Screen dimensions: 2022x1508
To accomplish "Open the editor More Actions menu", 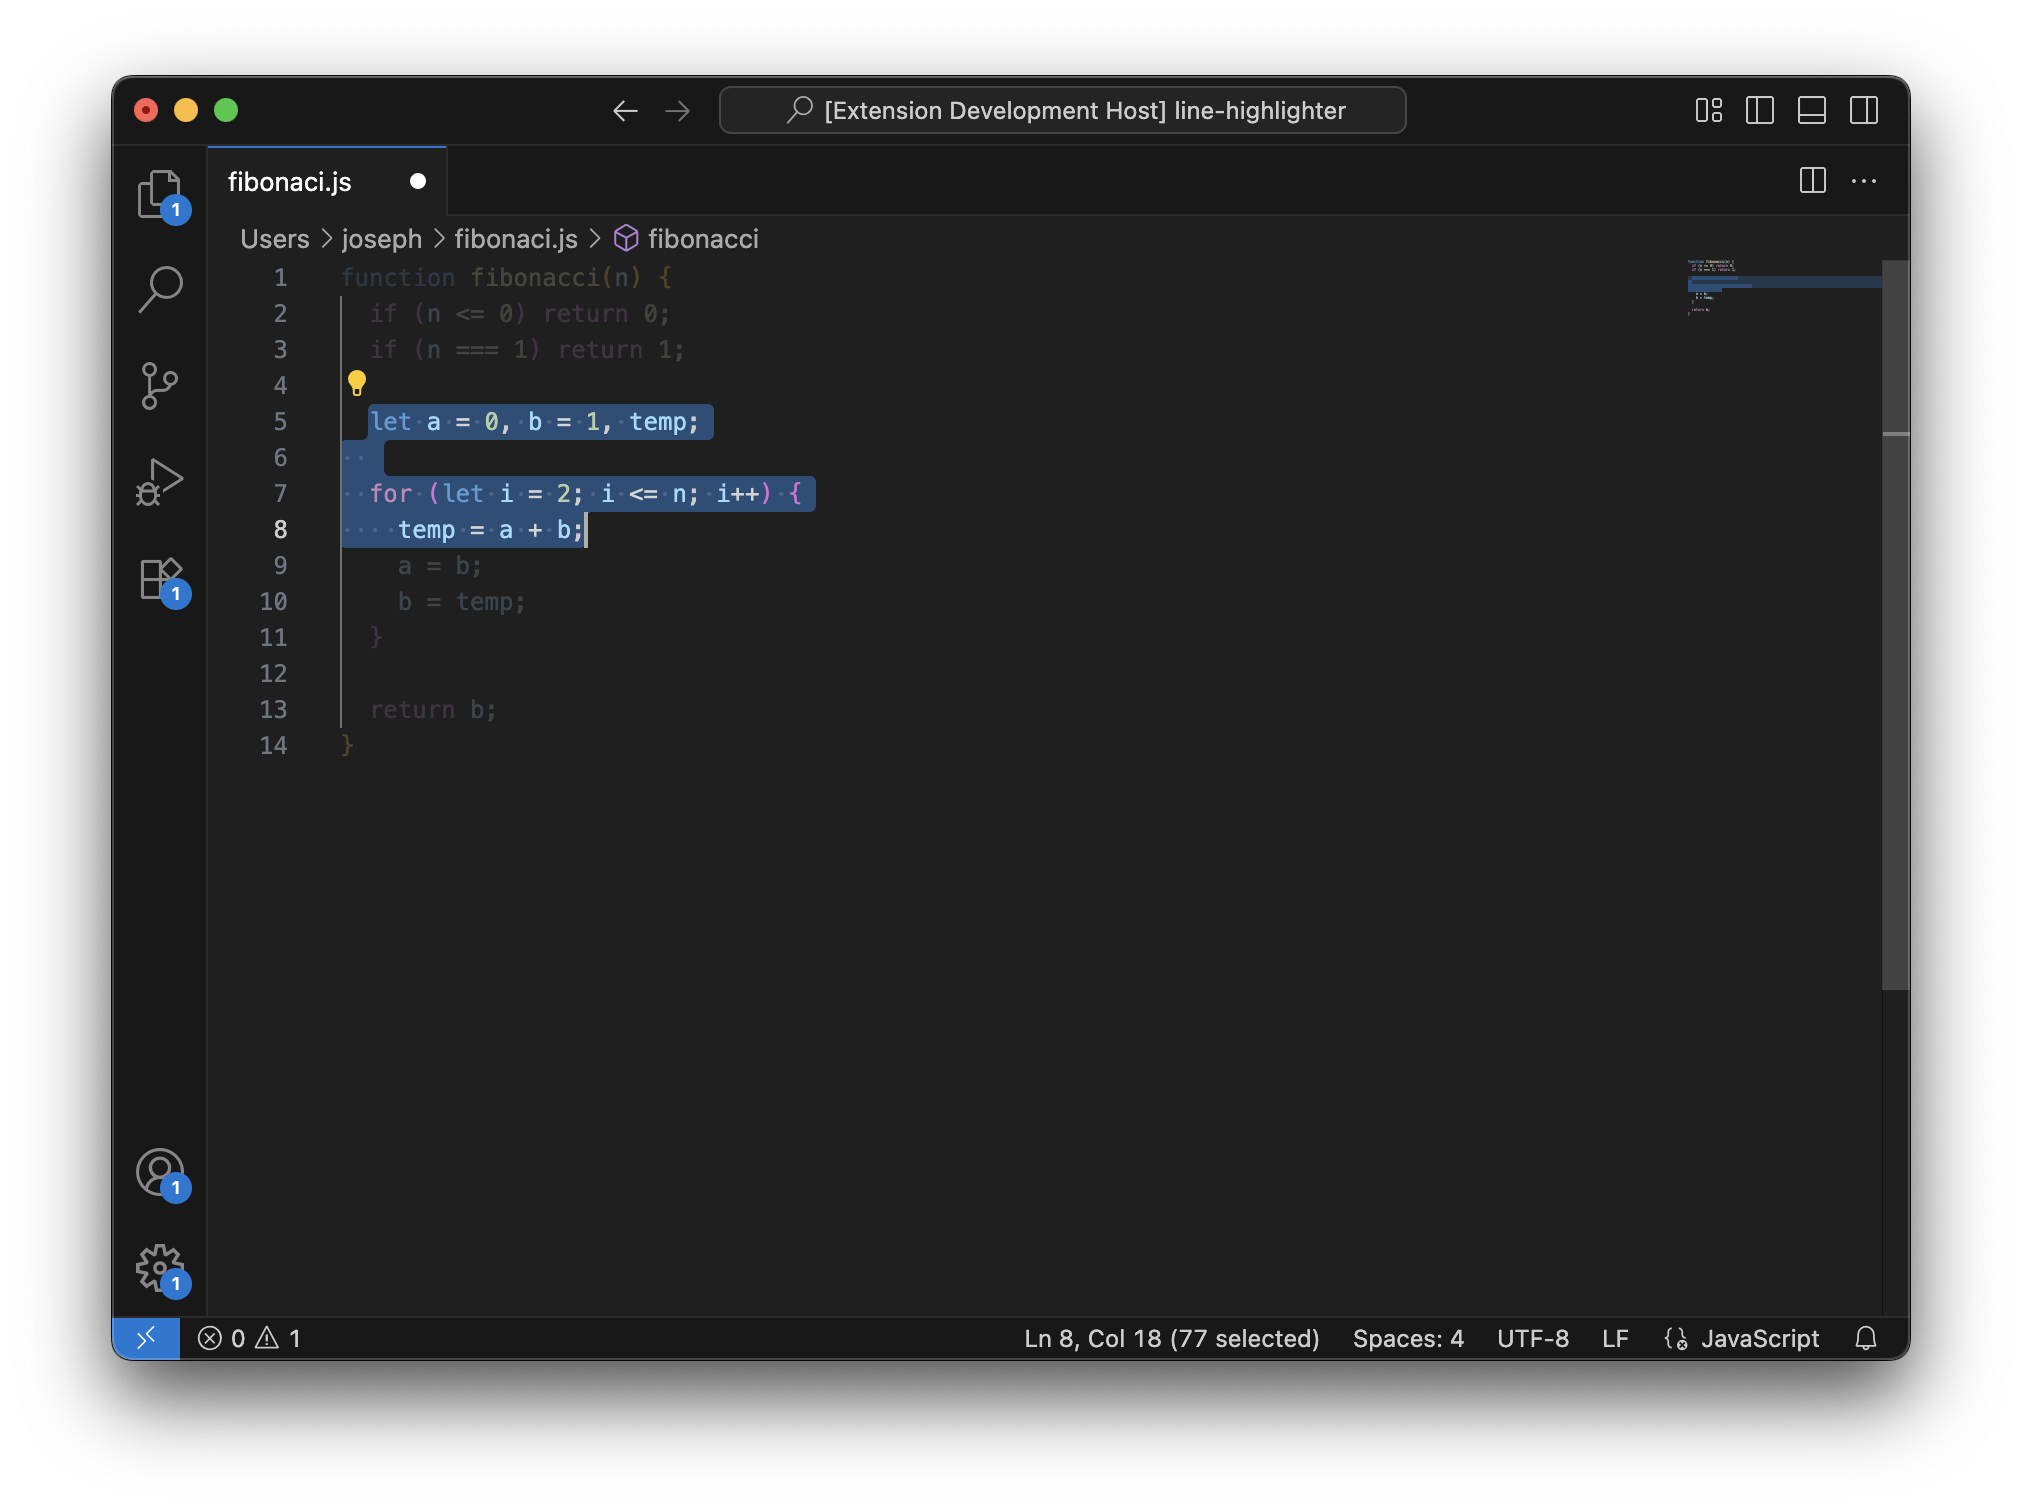I will (x=1864, y=181).
